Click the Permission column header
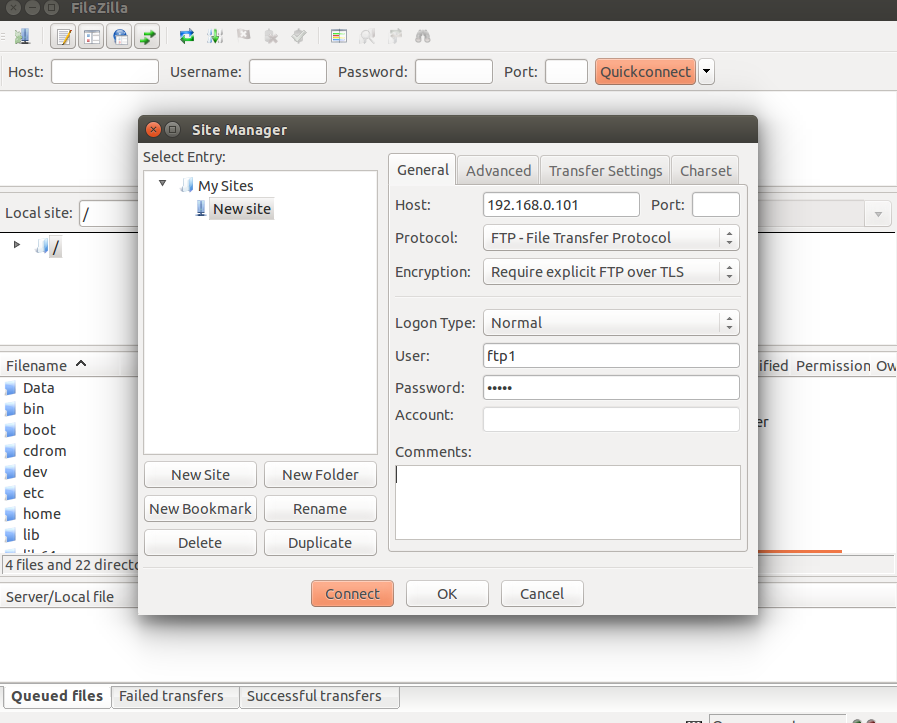897x723 pixels. click(x=833, y=366)
